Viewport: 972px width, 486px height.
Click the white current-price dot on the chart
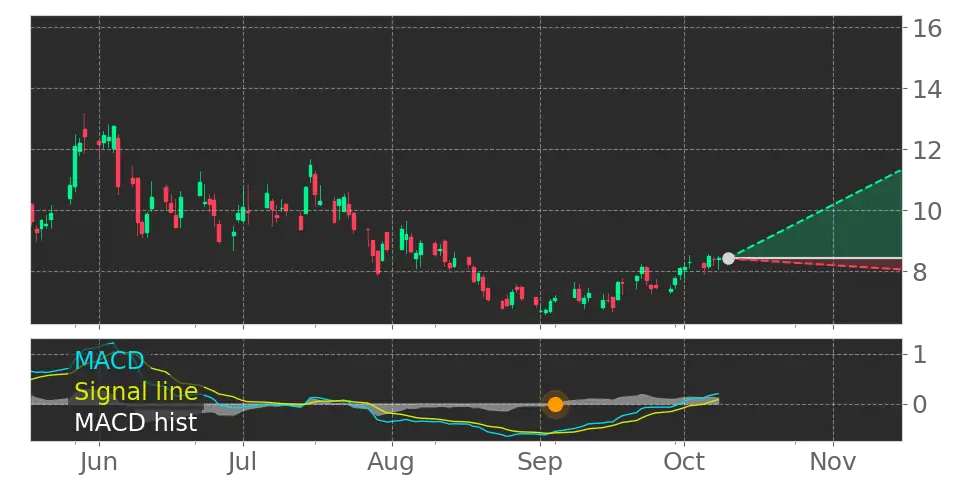pyautogui.click(x=728, y=258)
